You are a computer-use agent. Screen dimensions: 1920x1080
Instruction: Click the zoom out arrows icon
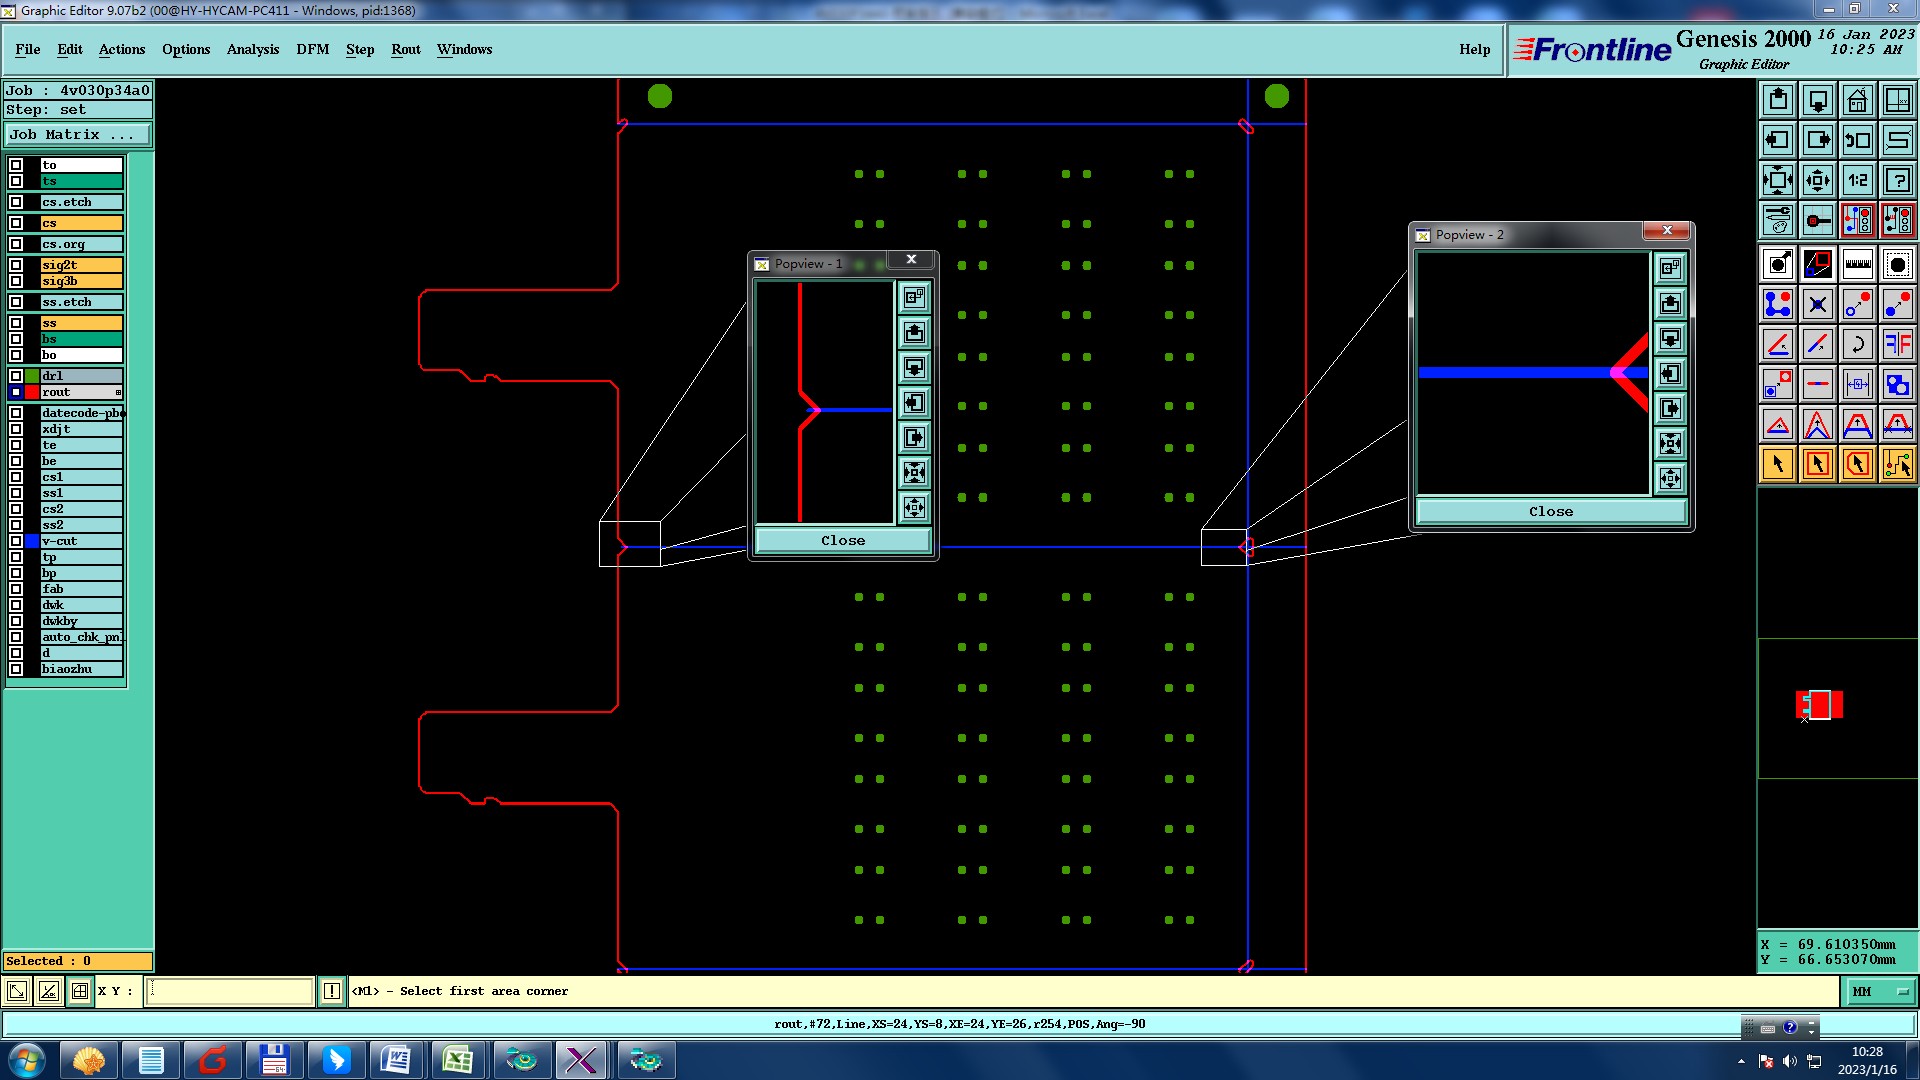coord(1818,180)
